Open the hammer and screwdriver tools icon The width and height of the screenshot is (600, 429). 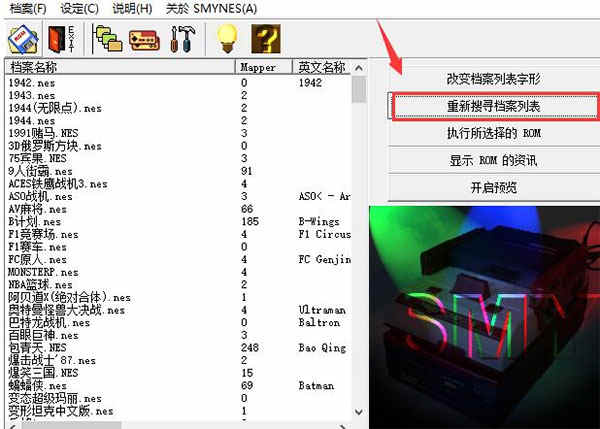182,39
